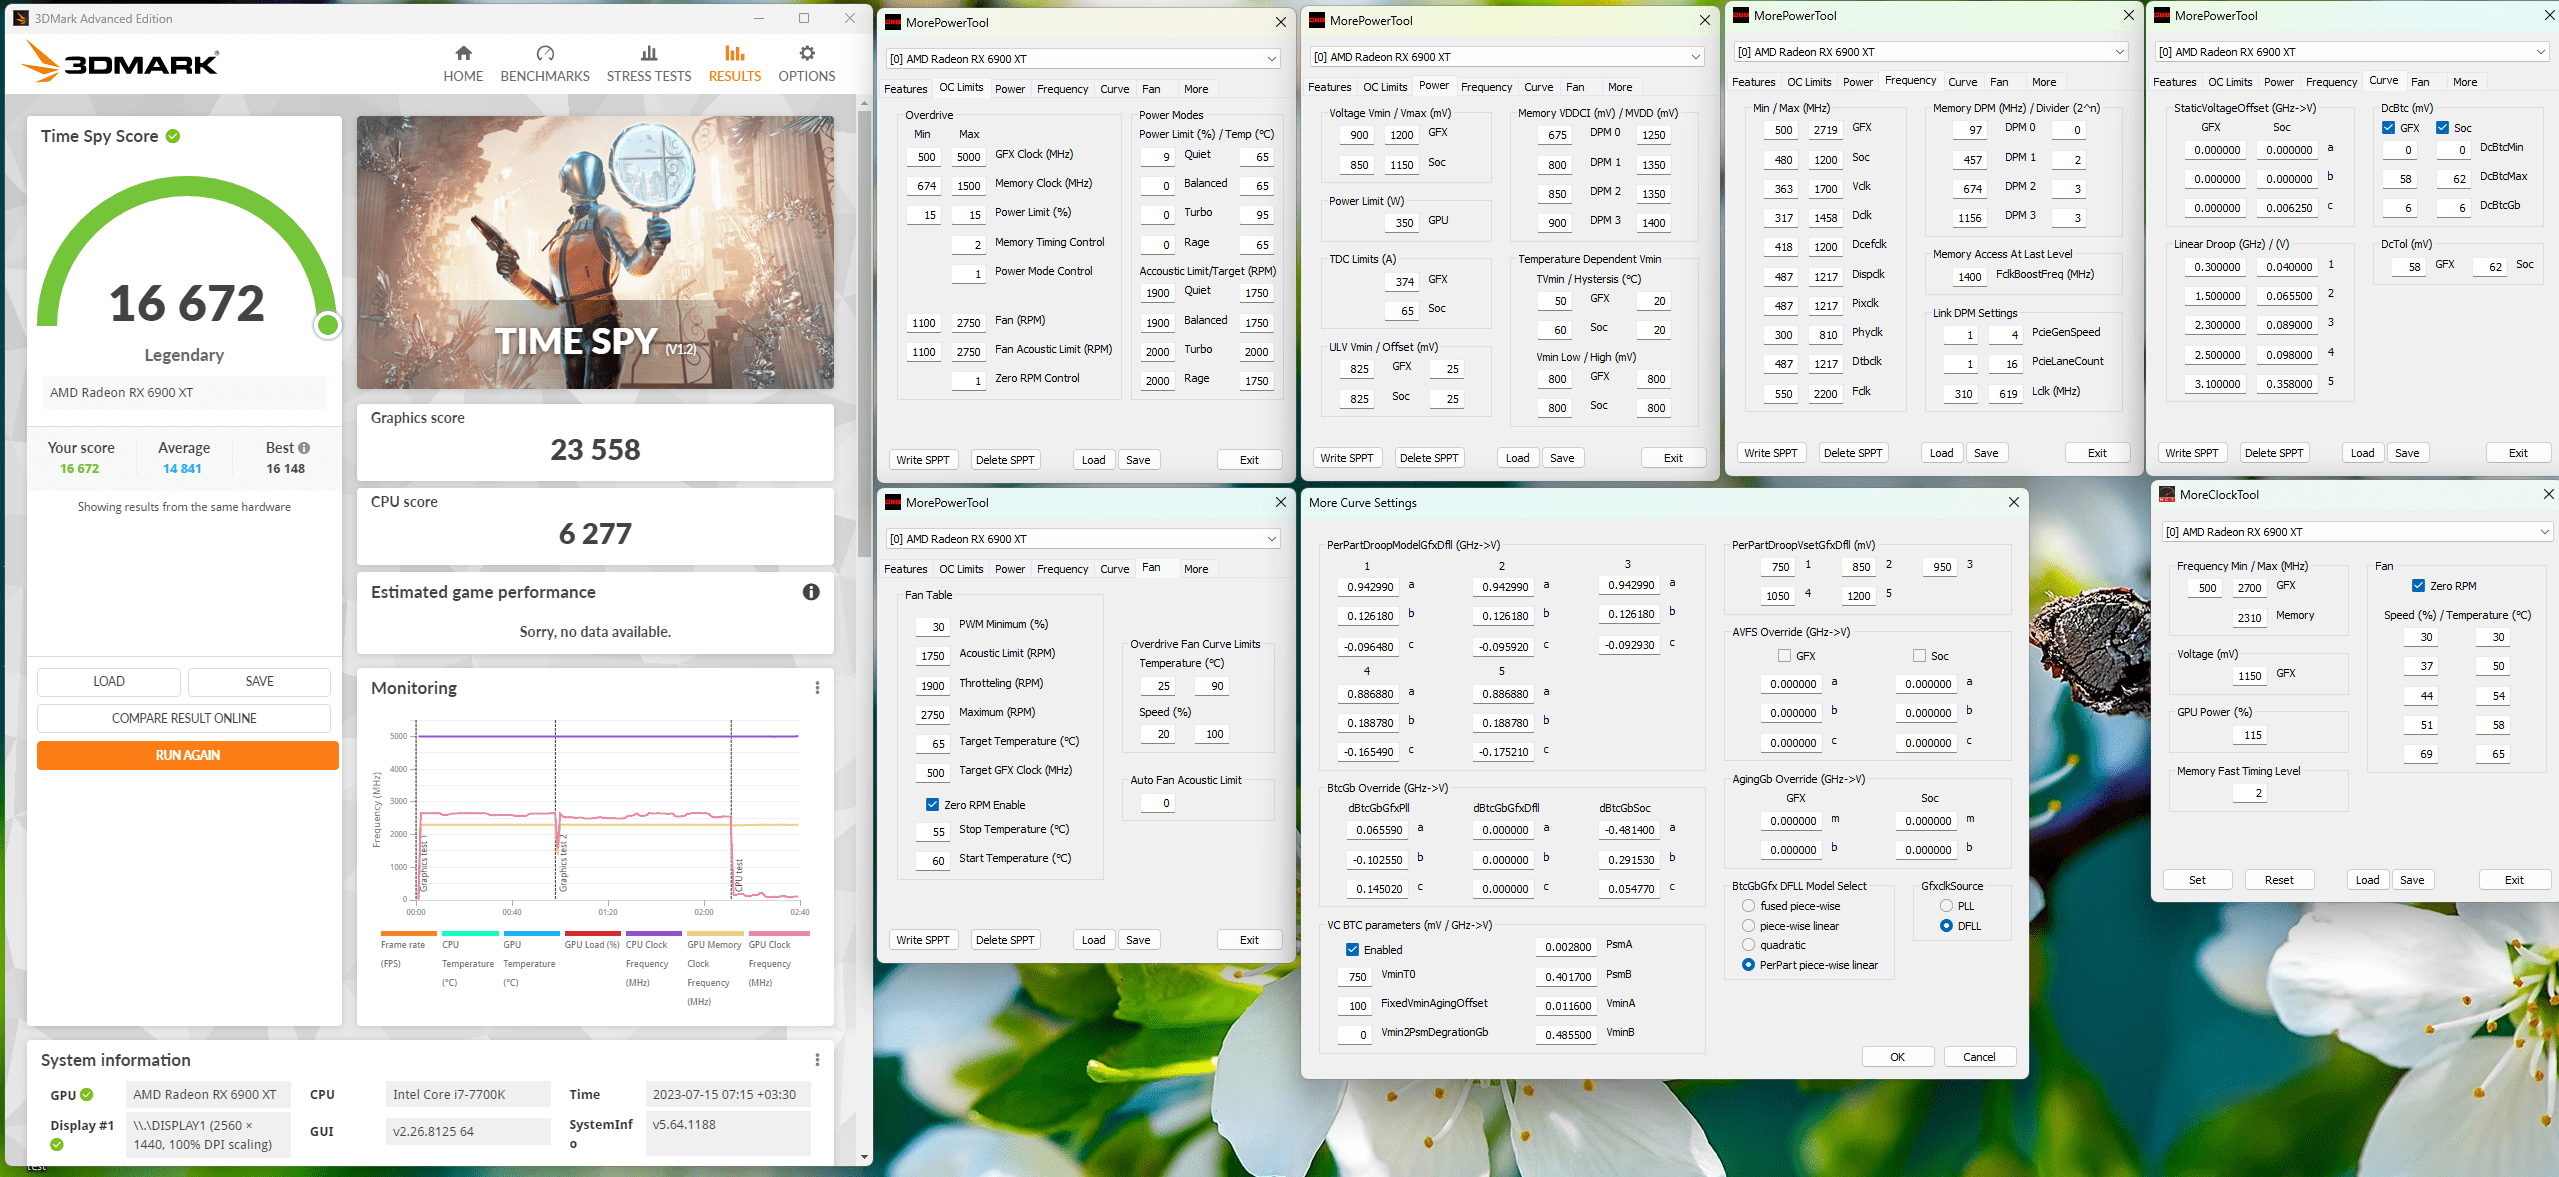Click the 3DMark scrollbar up arrow
The height and width of the screenshot is (1177, 2559).
(x=864, y=102)
